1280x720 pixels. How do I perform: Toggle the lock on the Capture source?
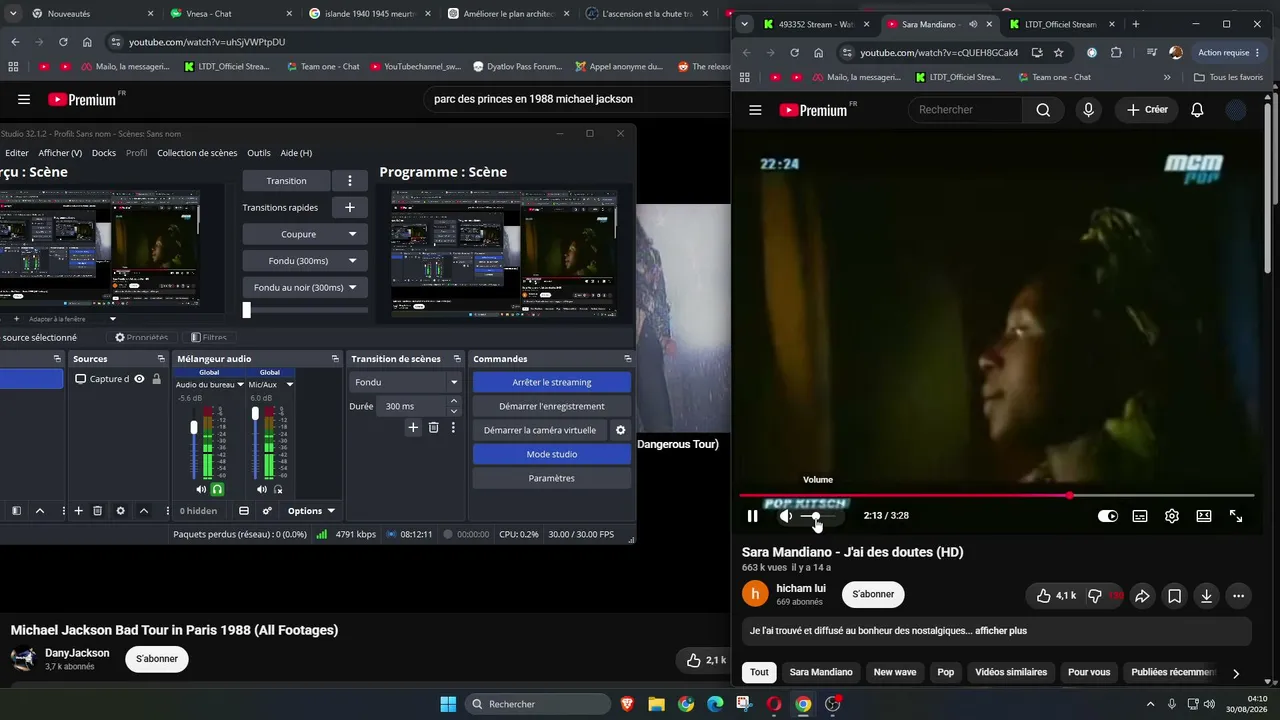click(156, 379)
